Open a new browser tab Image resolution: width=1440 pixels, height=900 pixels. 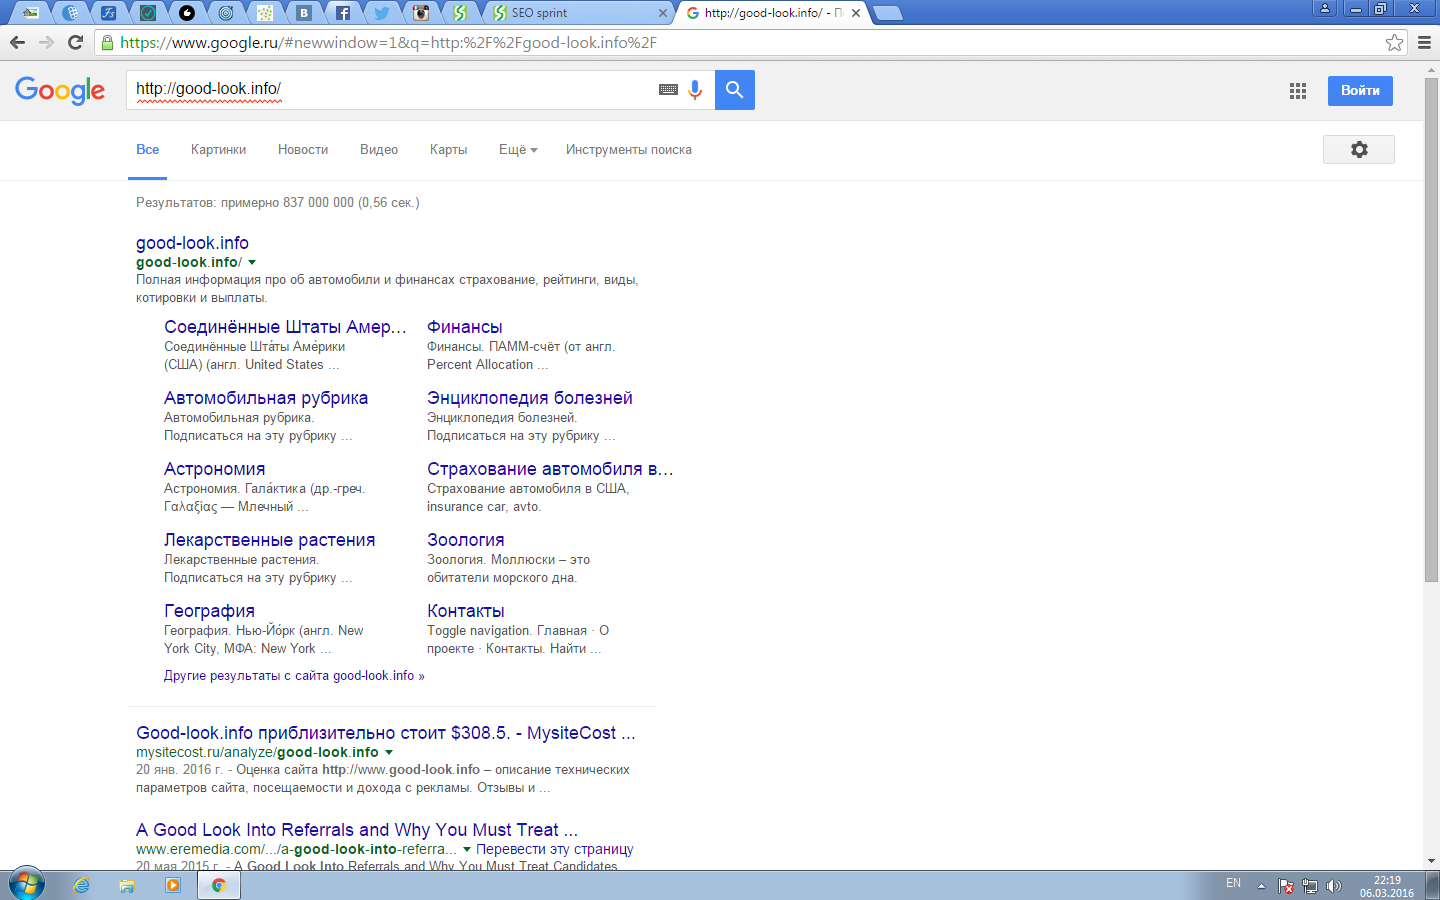tap(887, 13)
